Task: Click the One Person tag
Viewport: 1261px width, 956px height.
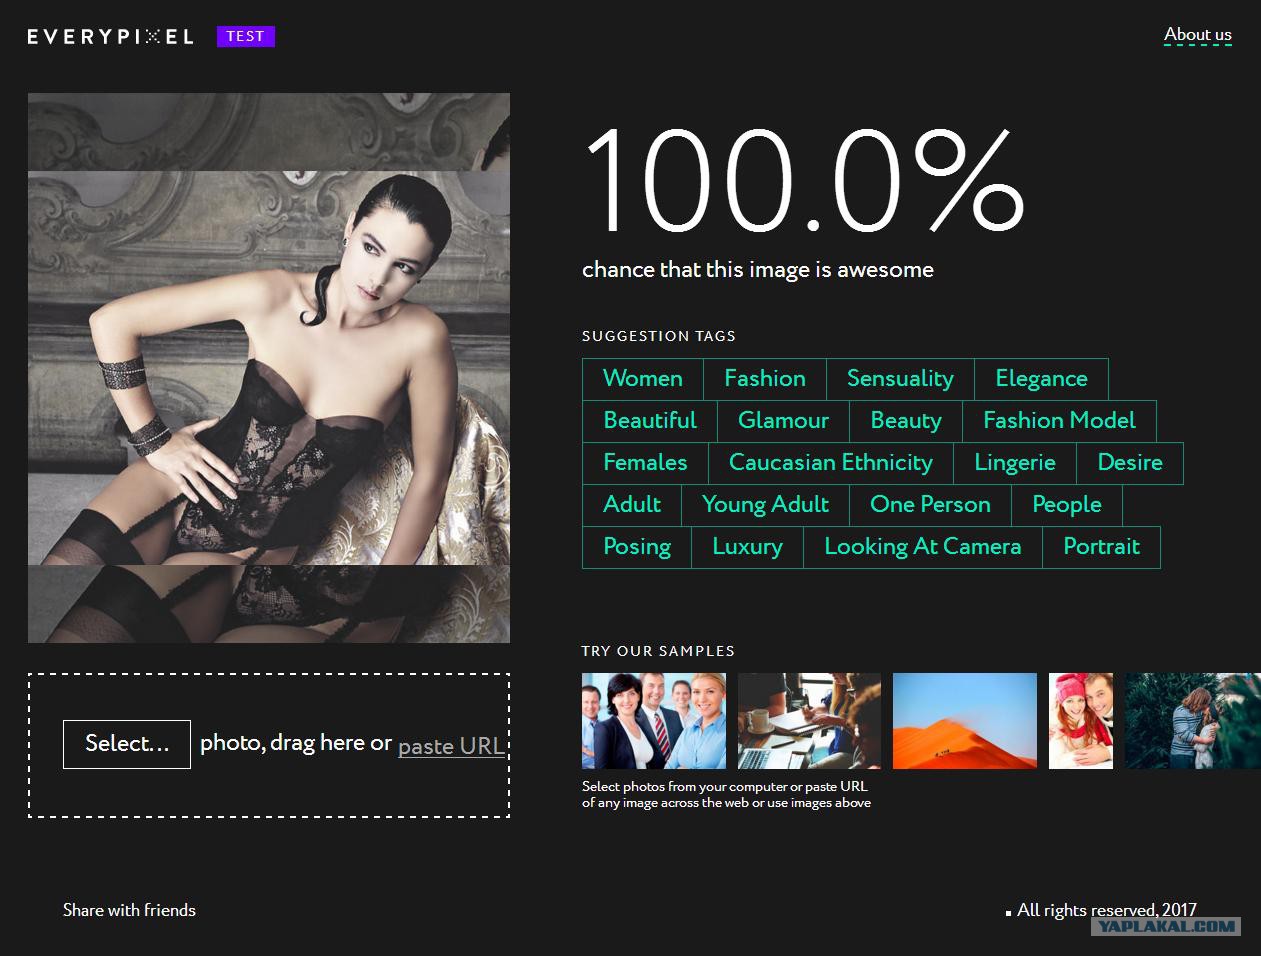Action: point(930,505)
